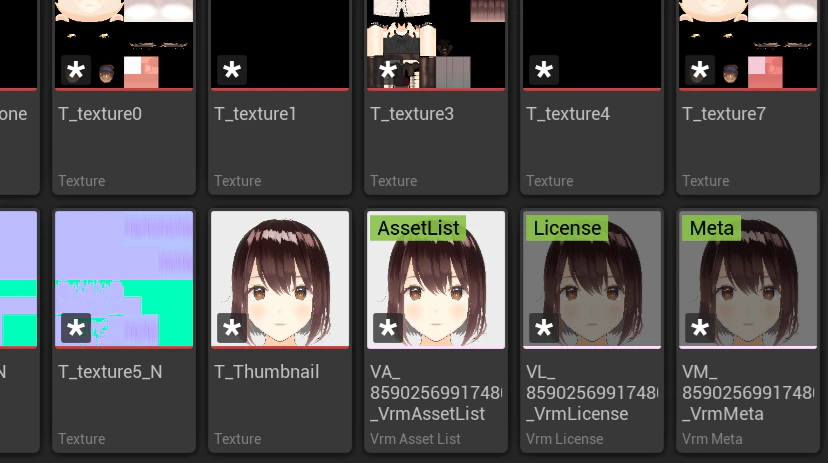Click the Texture type label under T_texture4
828x463 pixels.
[550, 181]
